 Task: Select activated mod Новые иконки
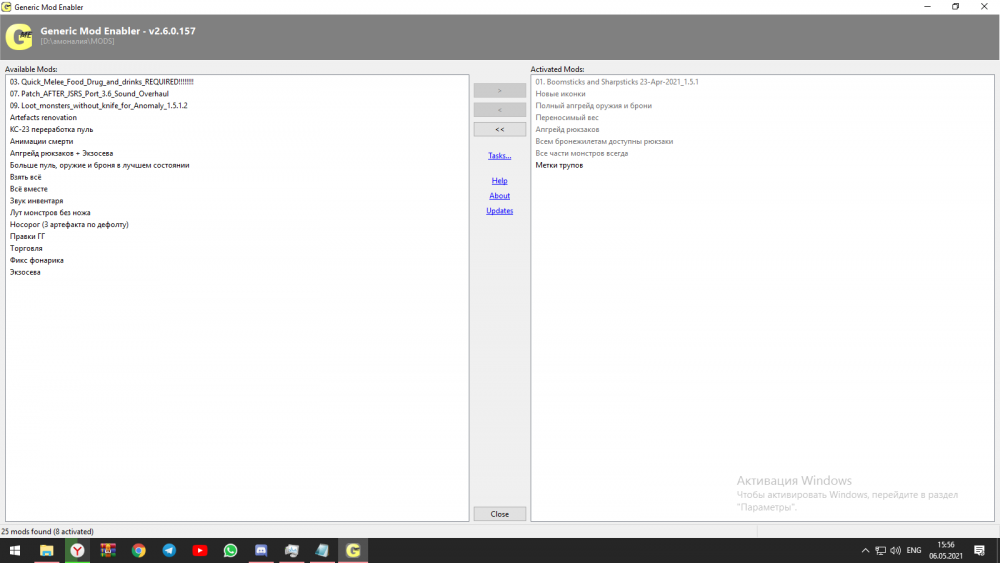coord(560,94)
